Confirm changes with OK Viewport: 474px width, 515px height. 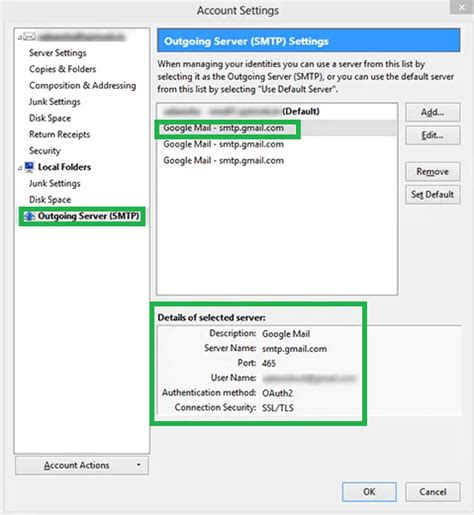369,492
